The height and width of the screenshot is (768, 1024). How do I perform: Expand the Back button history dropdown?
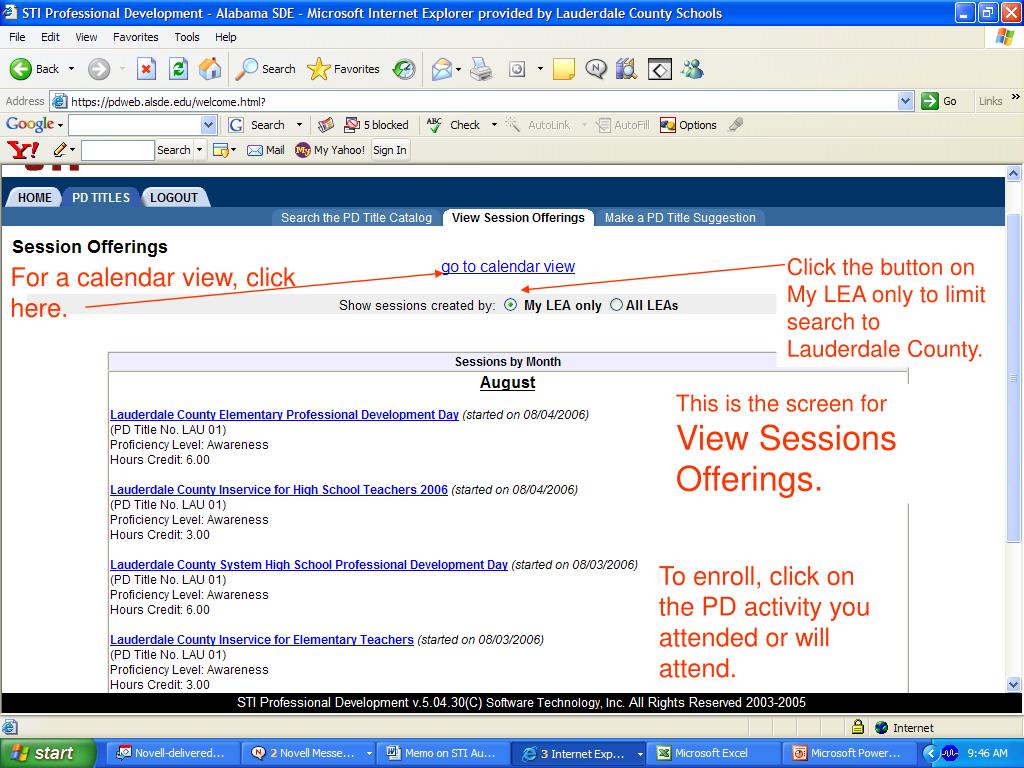[x=71, y=69]
